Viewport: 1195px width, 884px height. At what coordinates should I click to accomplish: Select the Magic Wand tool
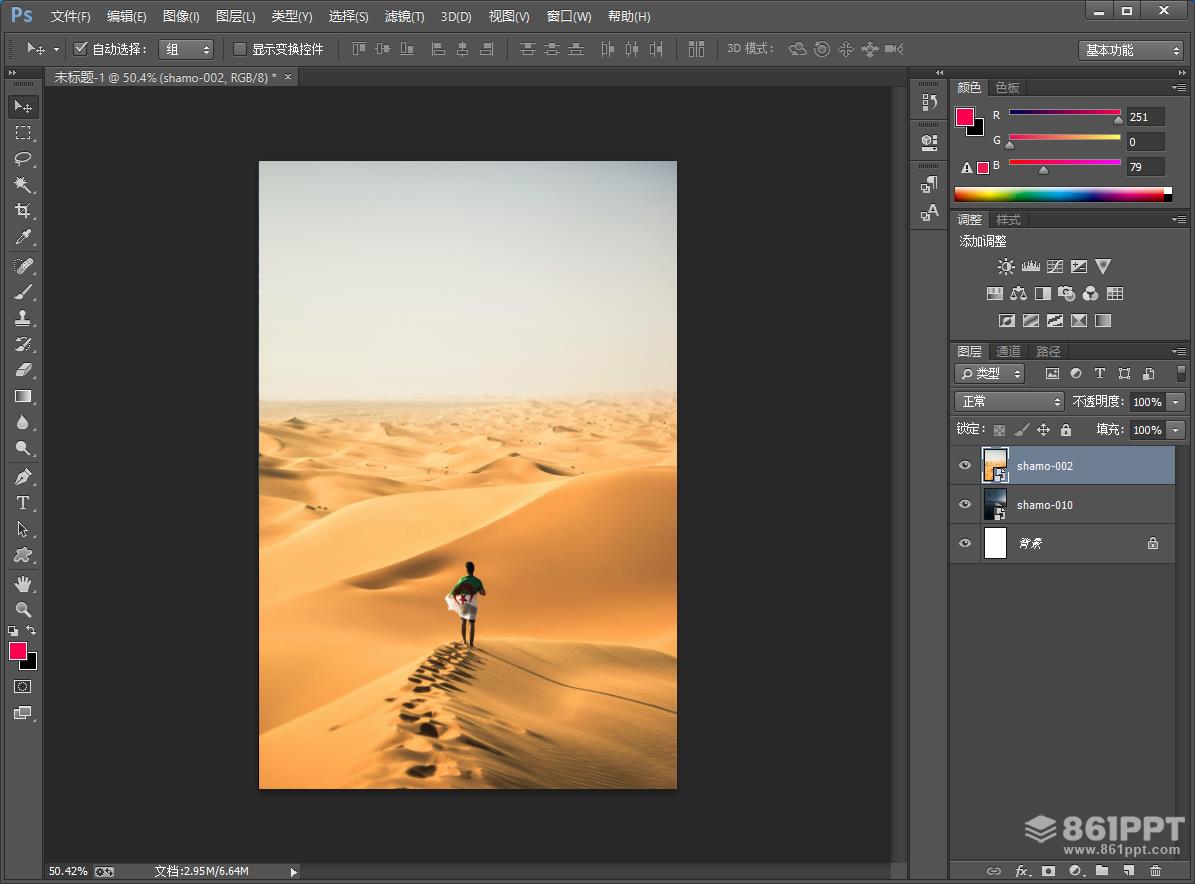[23, 184]
